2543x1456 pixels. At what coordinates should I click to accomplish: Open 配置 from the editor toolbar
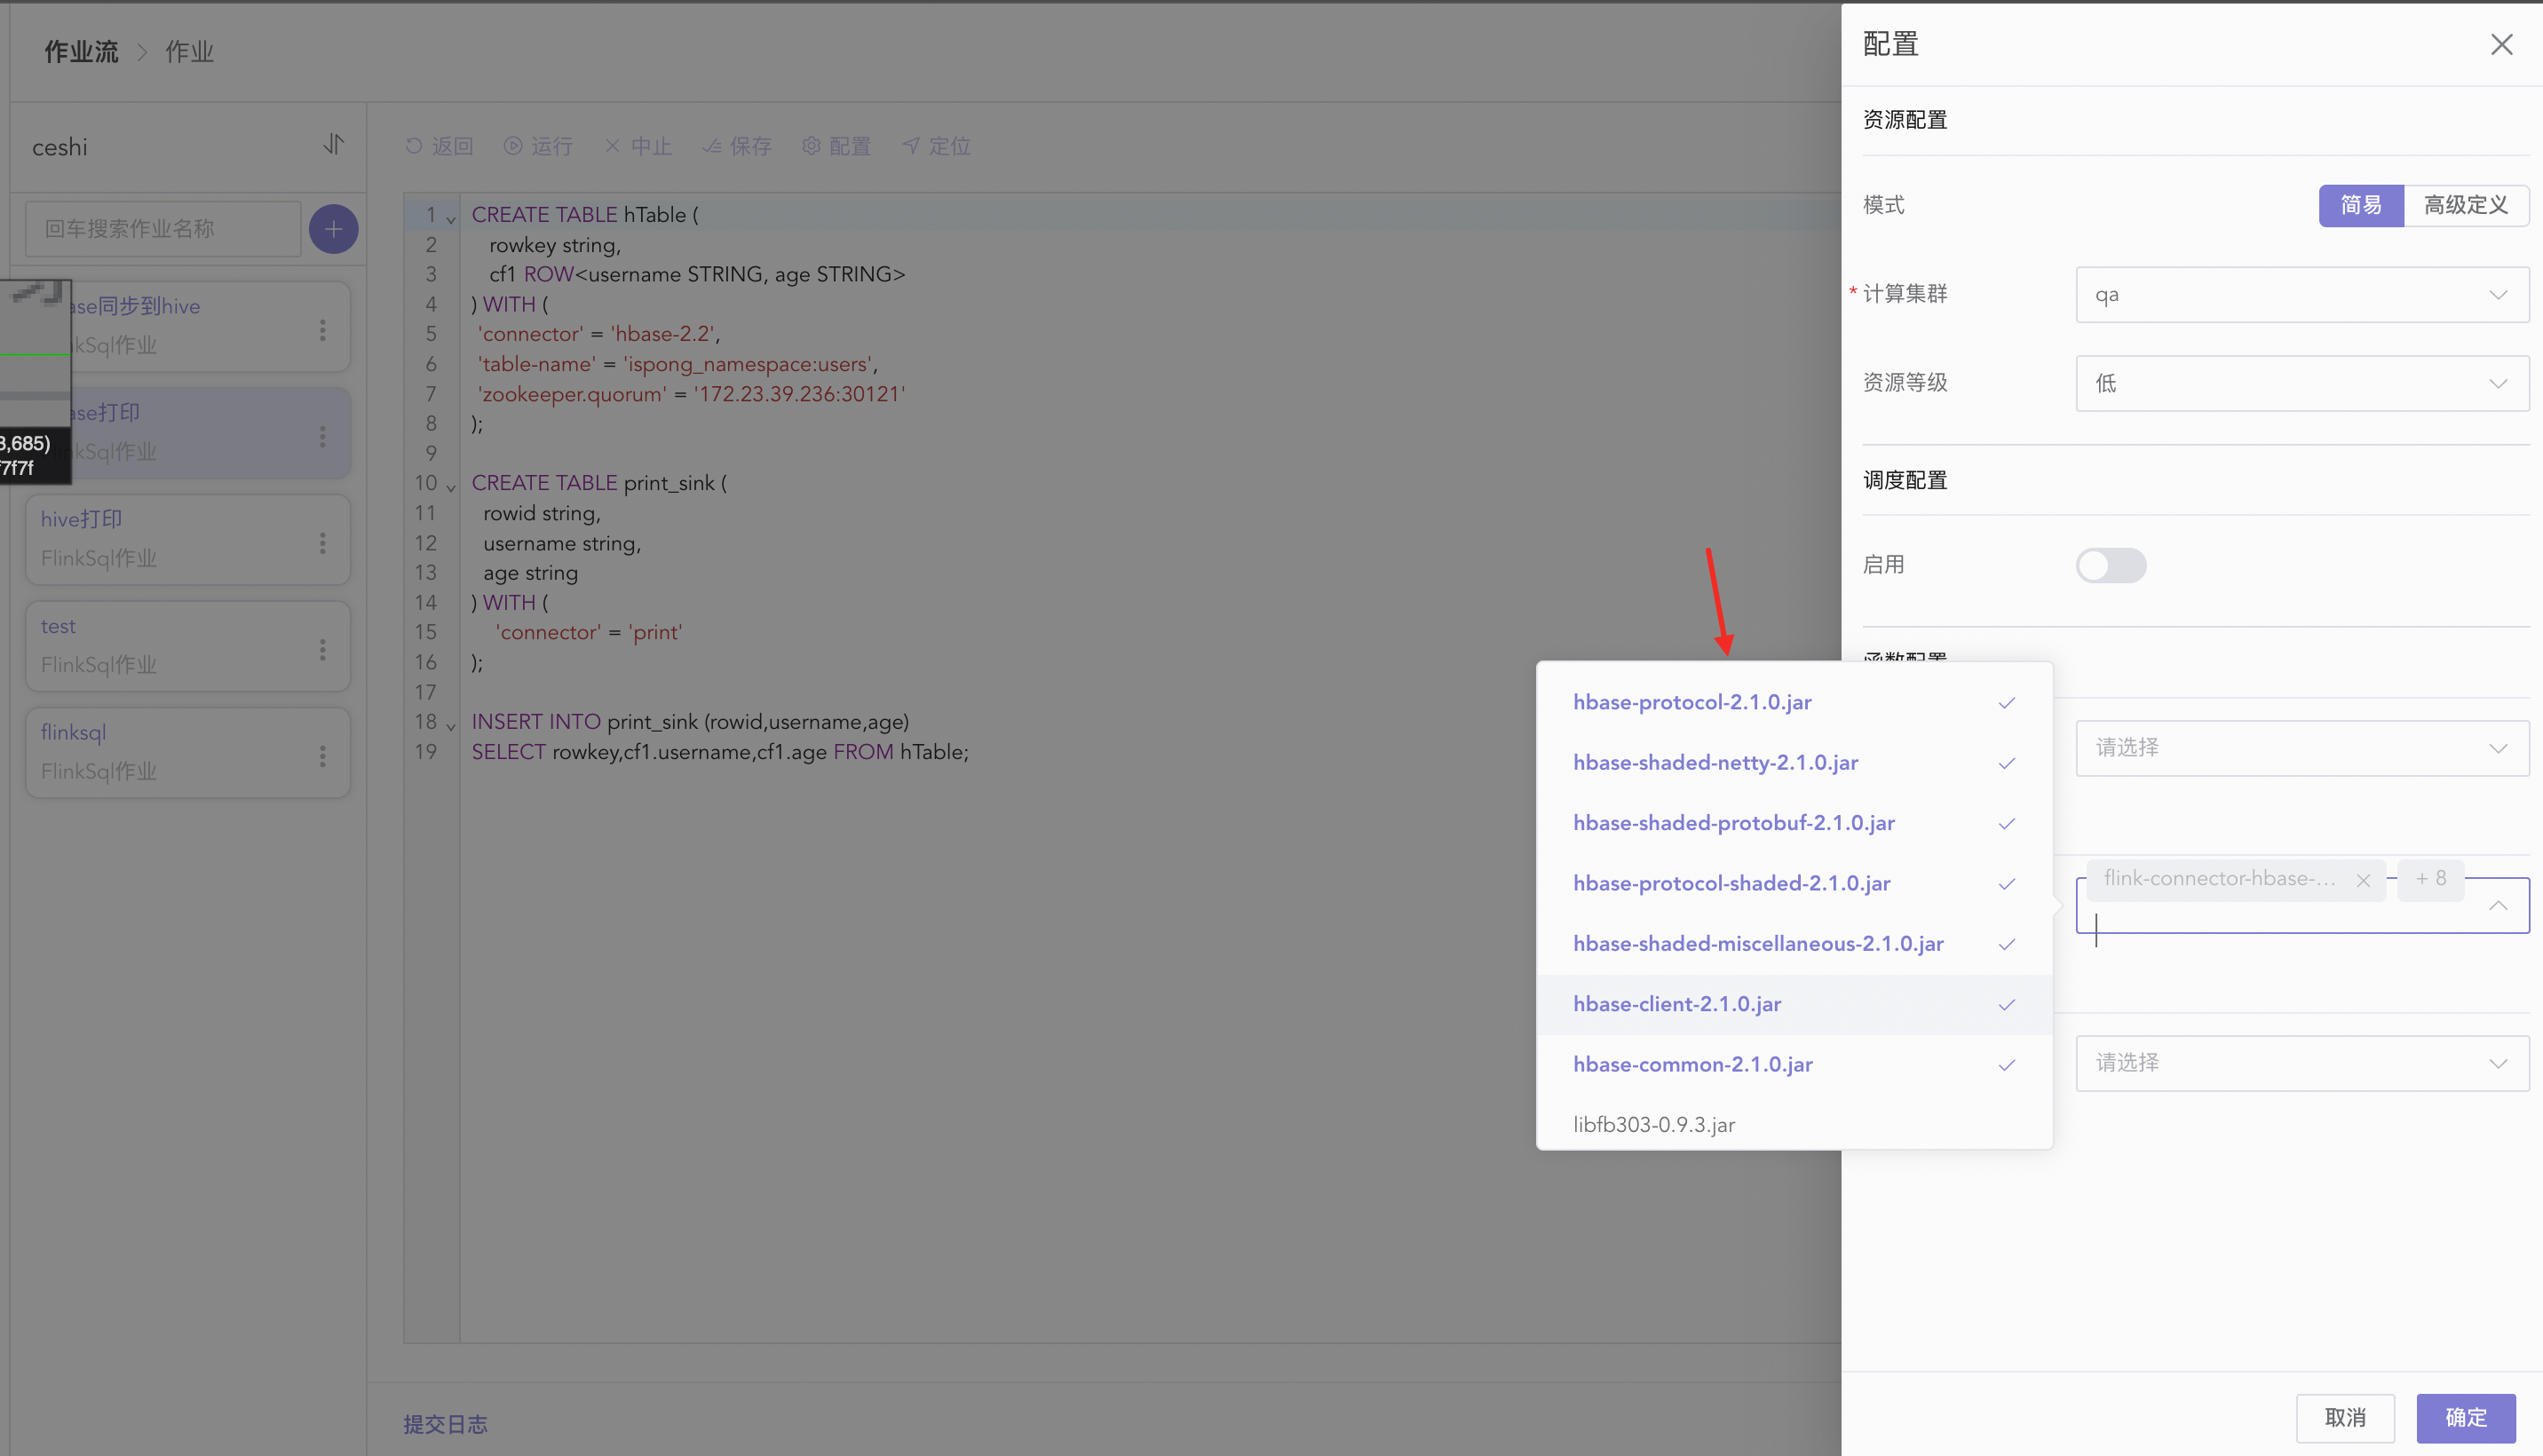(836, 146)
